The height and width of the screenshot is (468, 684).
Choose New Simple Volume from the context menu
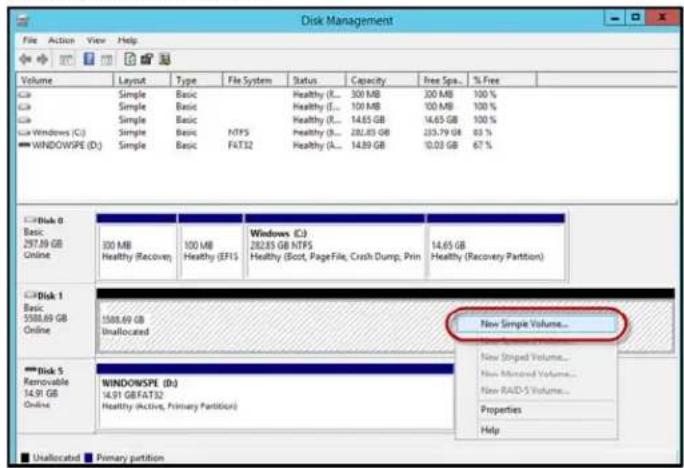point(536,324)
